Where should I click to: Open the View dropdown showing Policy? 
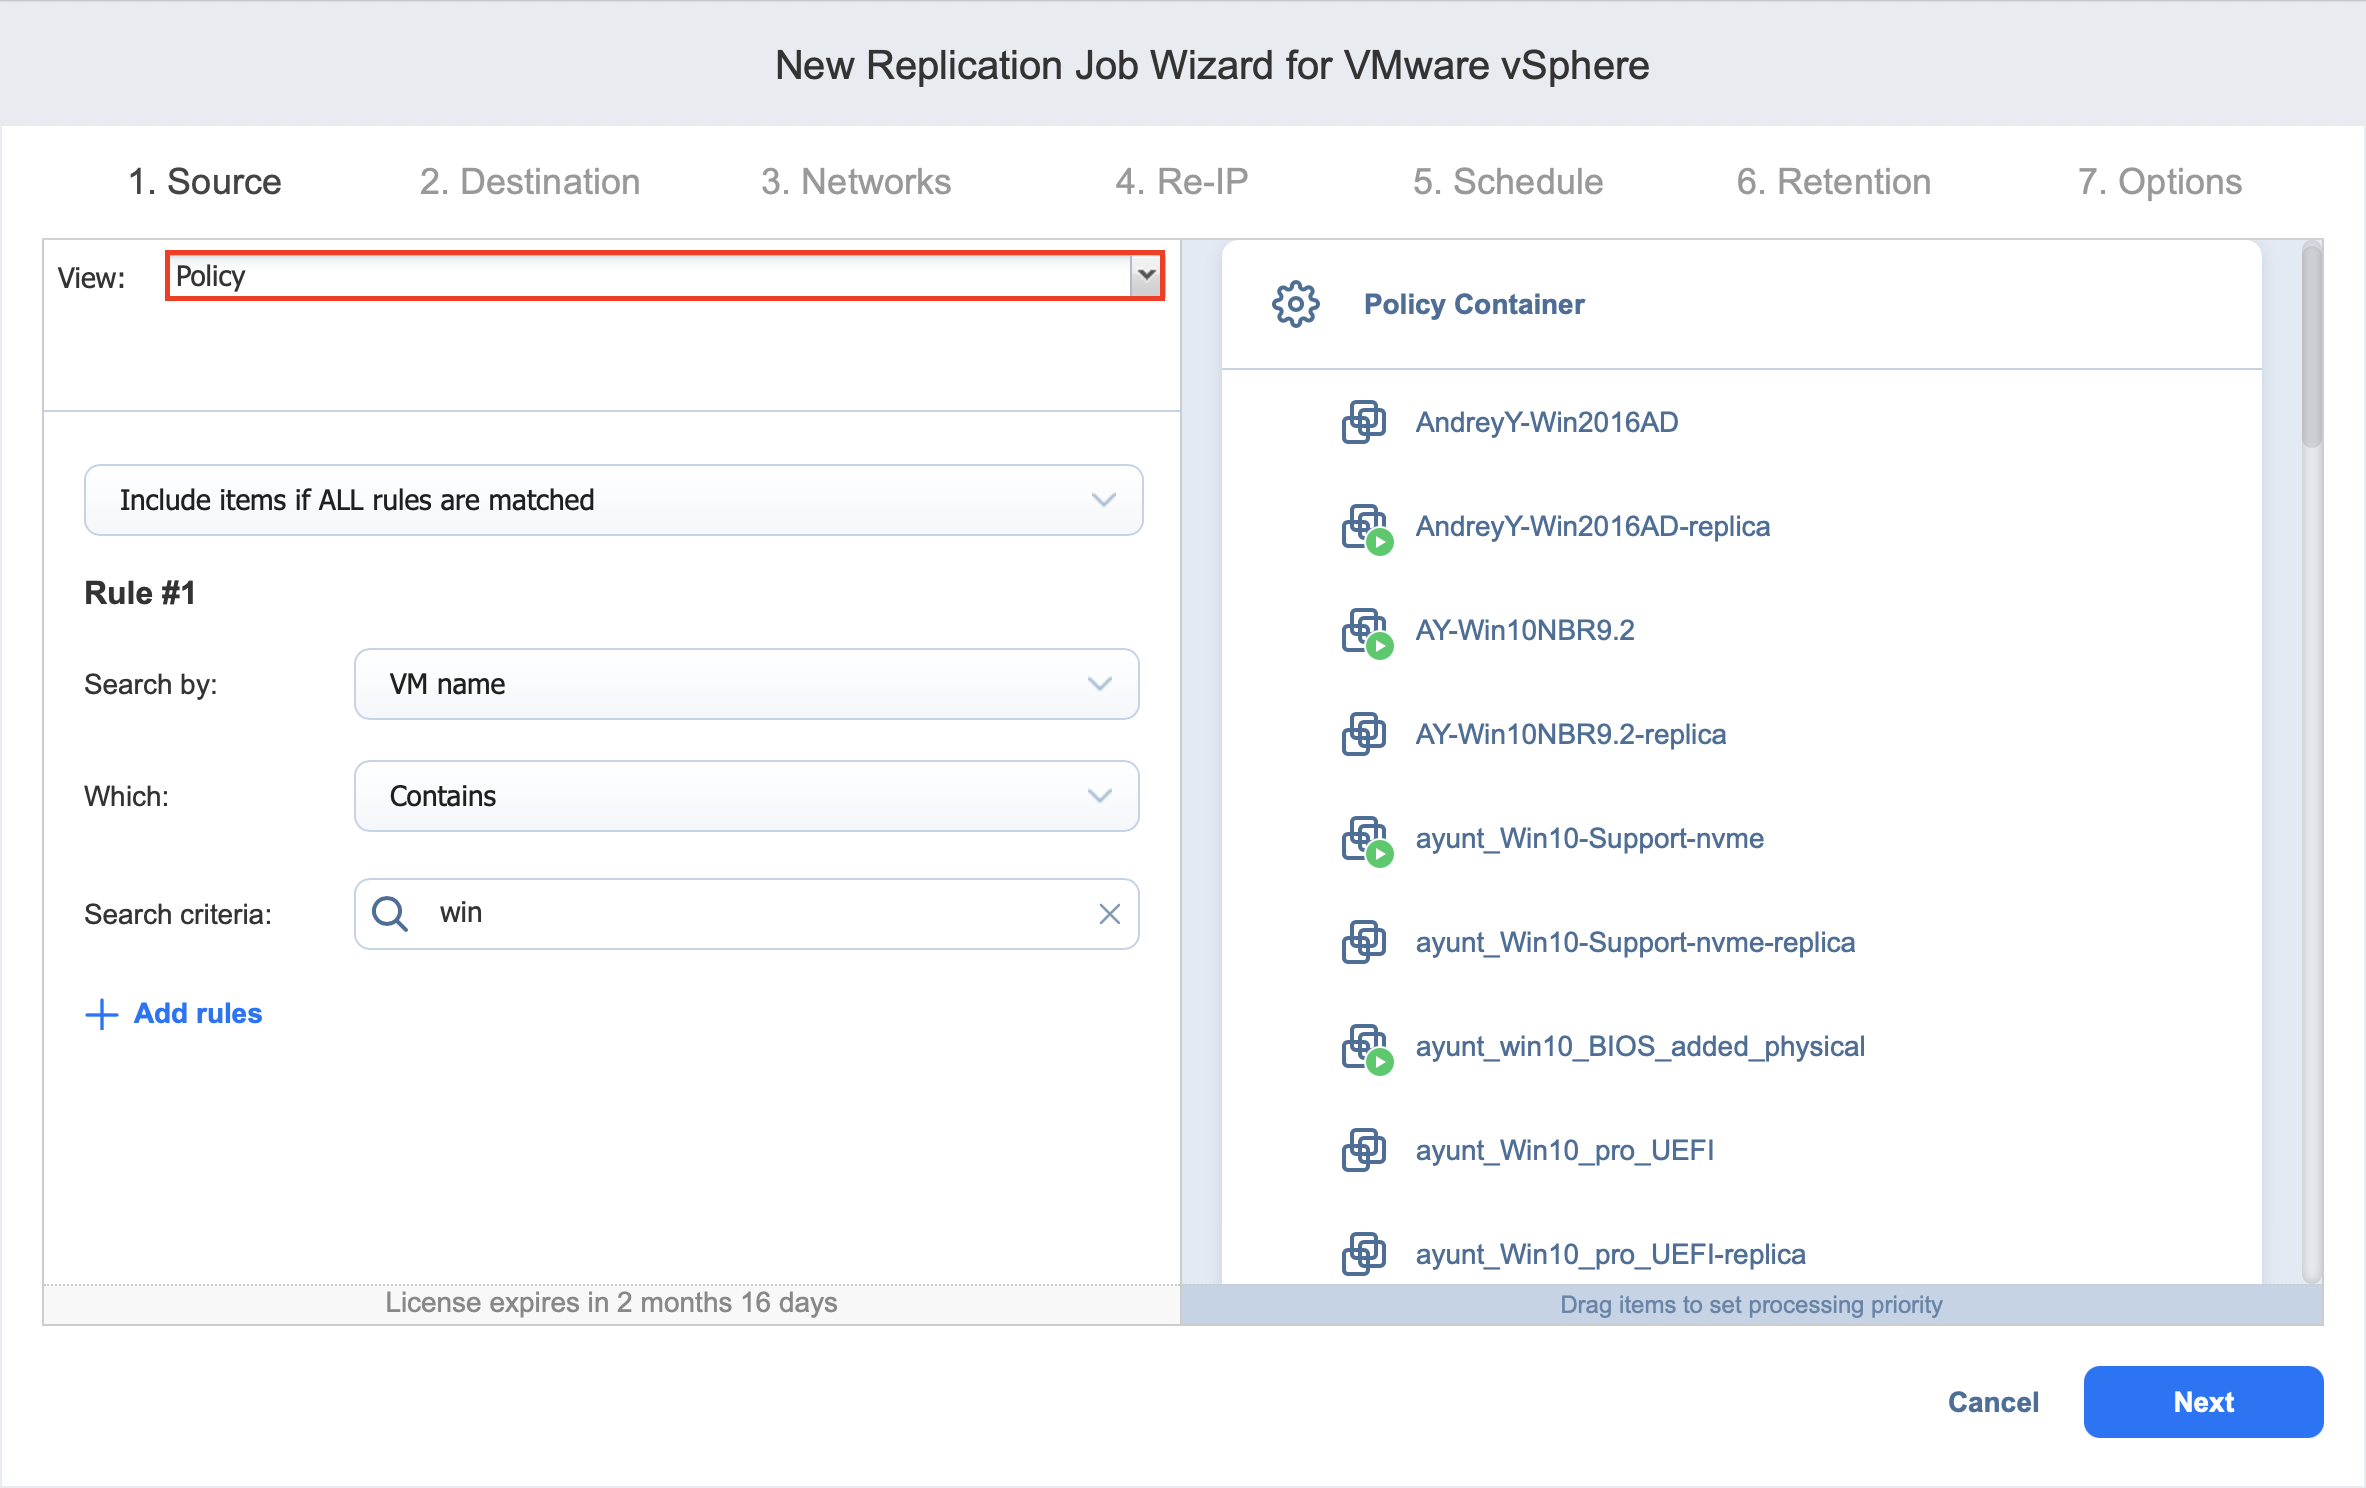tap(665, 276)
